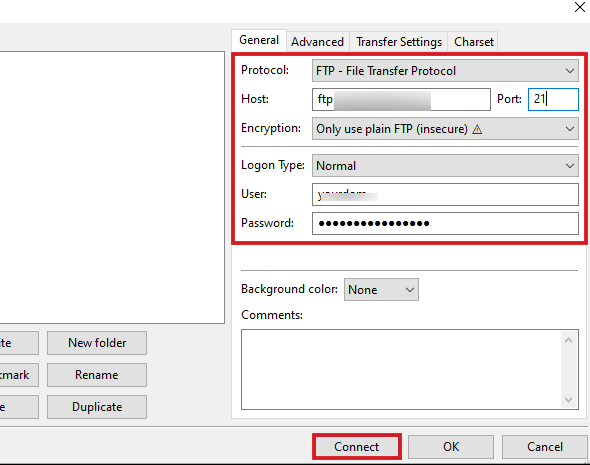Viewport: 590px width, 465px height.
Task: Close the Site Manager dialog window
Action: tap(579, 7)
